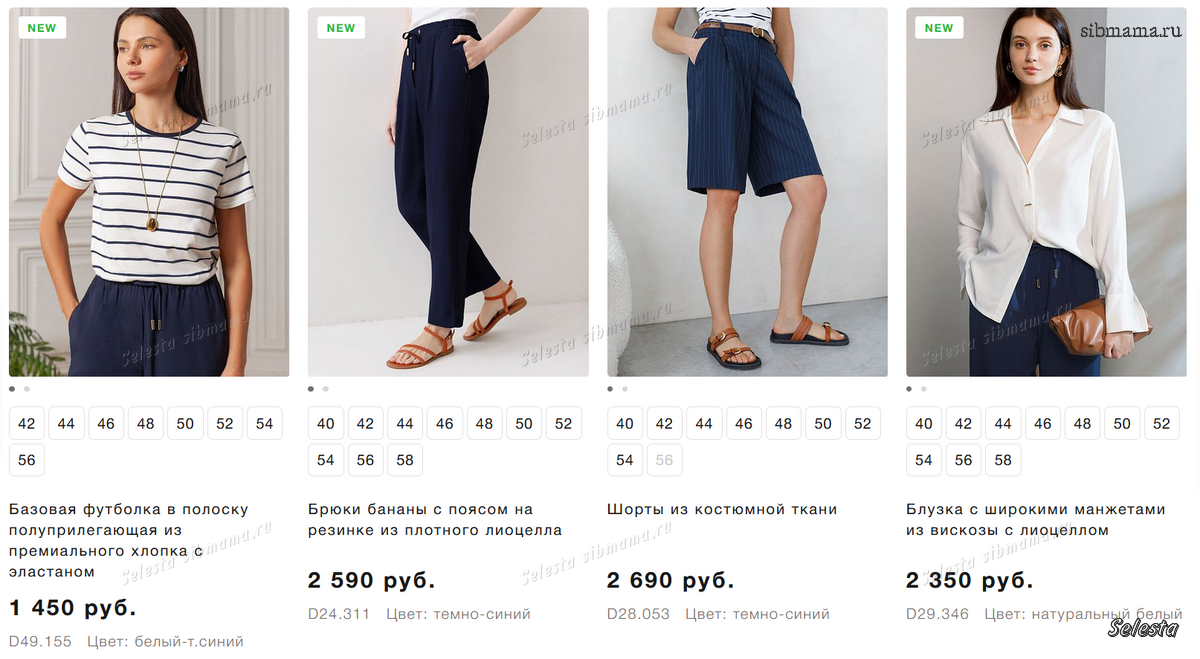The width and height of the screenshot is (1200, 659).
Task: Pick size 44 for white blouse
Action: [1003, 424]
